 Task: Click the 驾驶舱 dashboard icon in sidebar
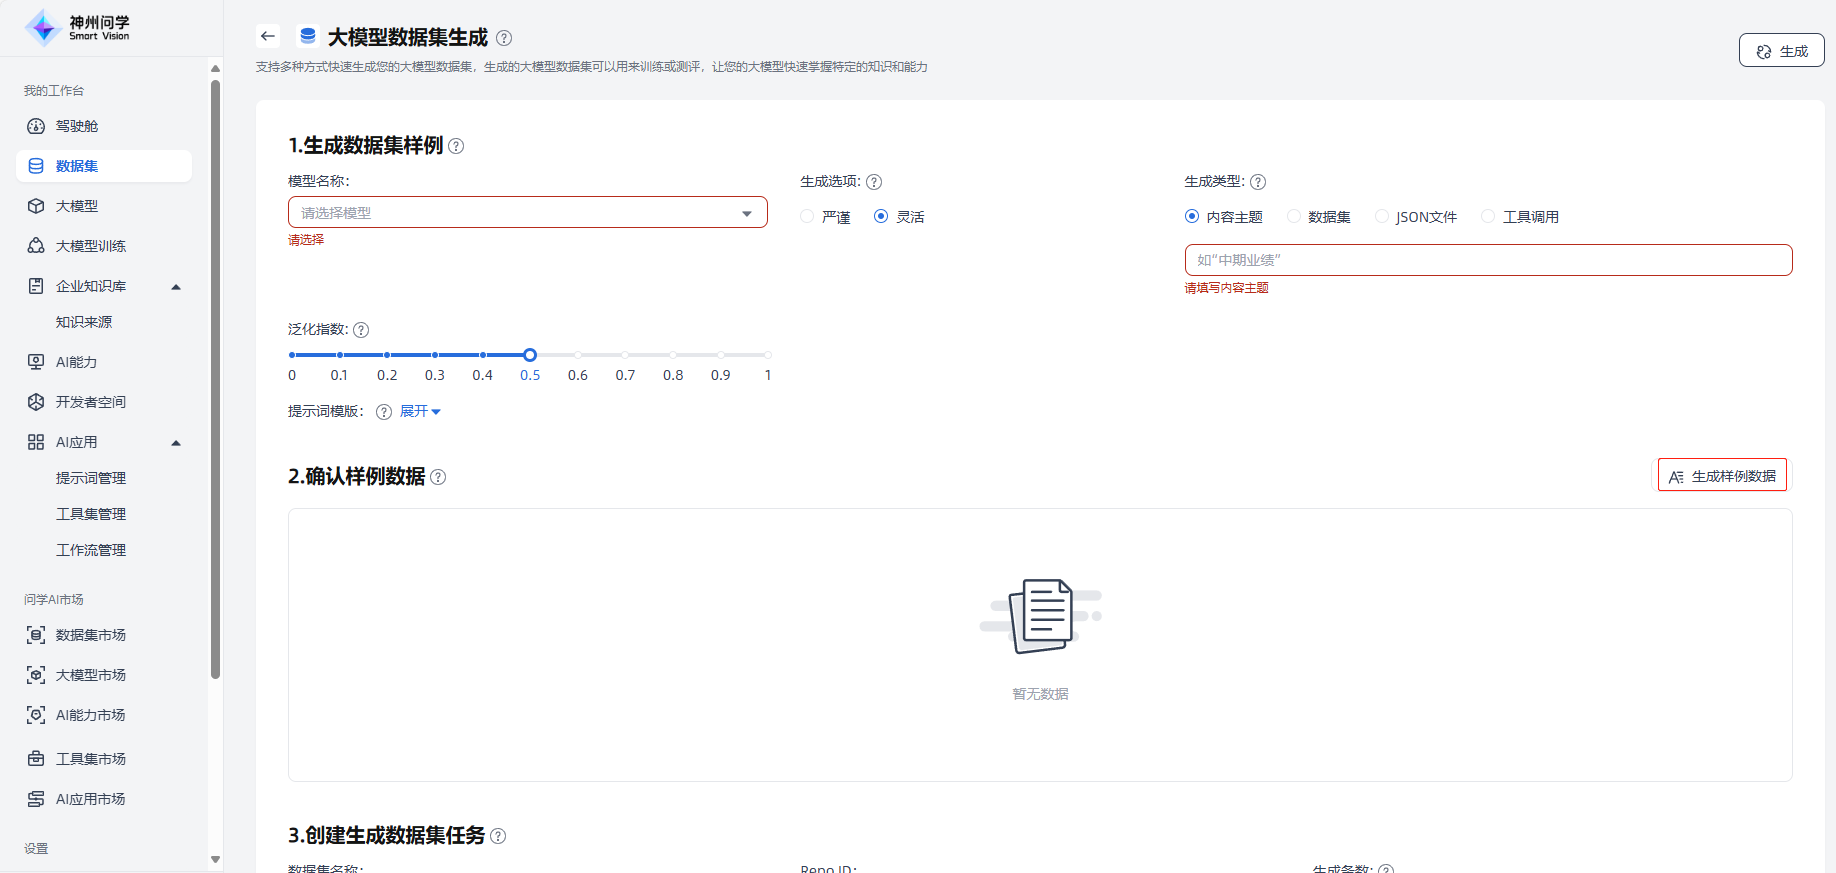36,126
